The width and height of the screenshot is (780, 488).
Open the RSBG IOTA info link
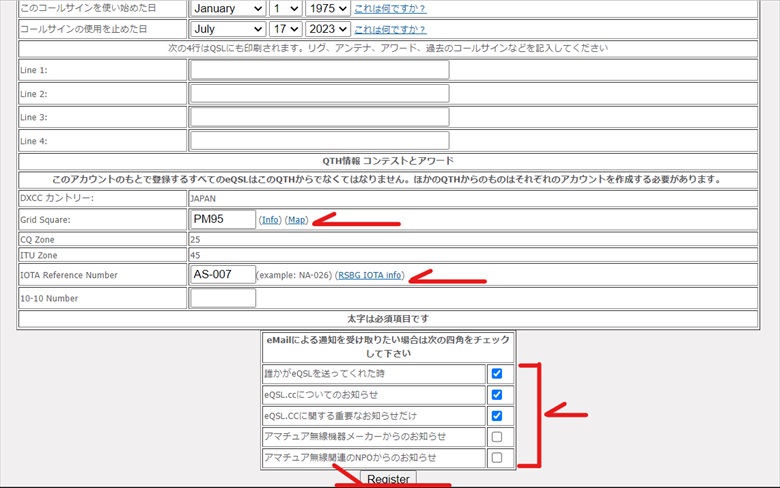click(370, 275)
